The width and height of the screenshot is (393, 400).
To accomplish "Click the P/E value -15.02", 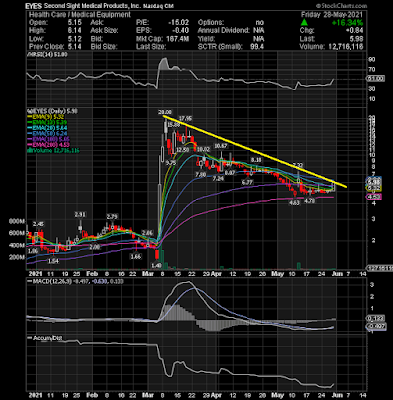I will (x=178, y=22).
